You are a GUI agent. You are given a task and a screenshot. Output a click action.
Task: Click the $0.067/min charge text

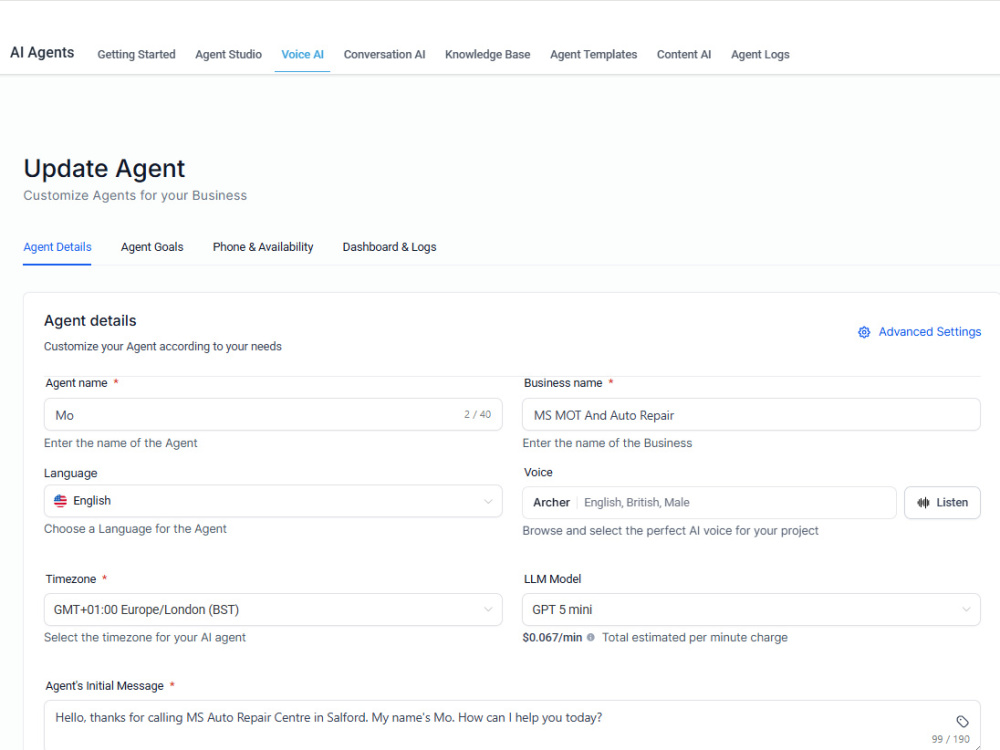(552, 638)
